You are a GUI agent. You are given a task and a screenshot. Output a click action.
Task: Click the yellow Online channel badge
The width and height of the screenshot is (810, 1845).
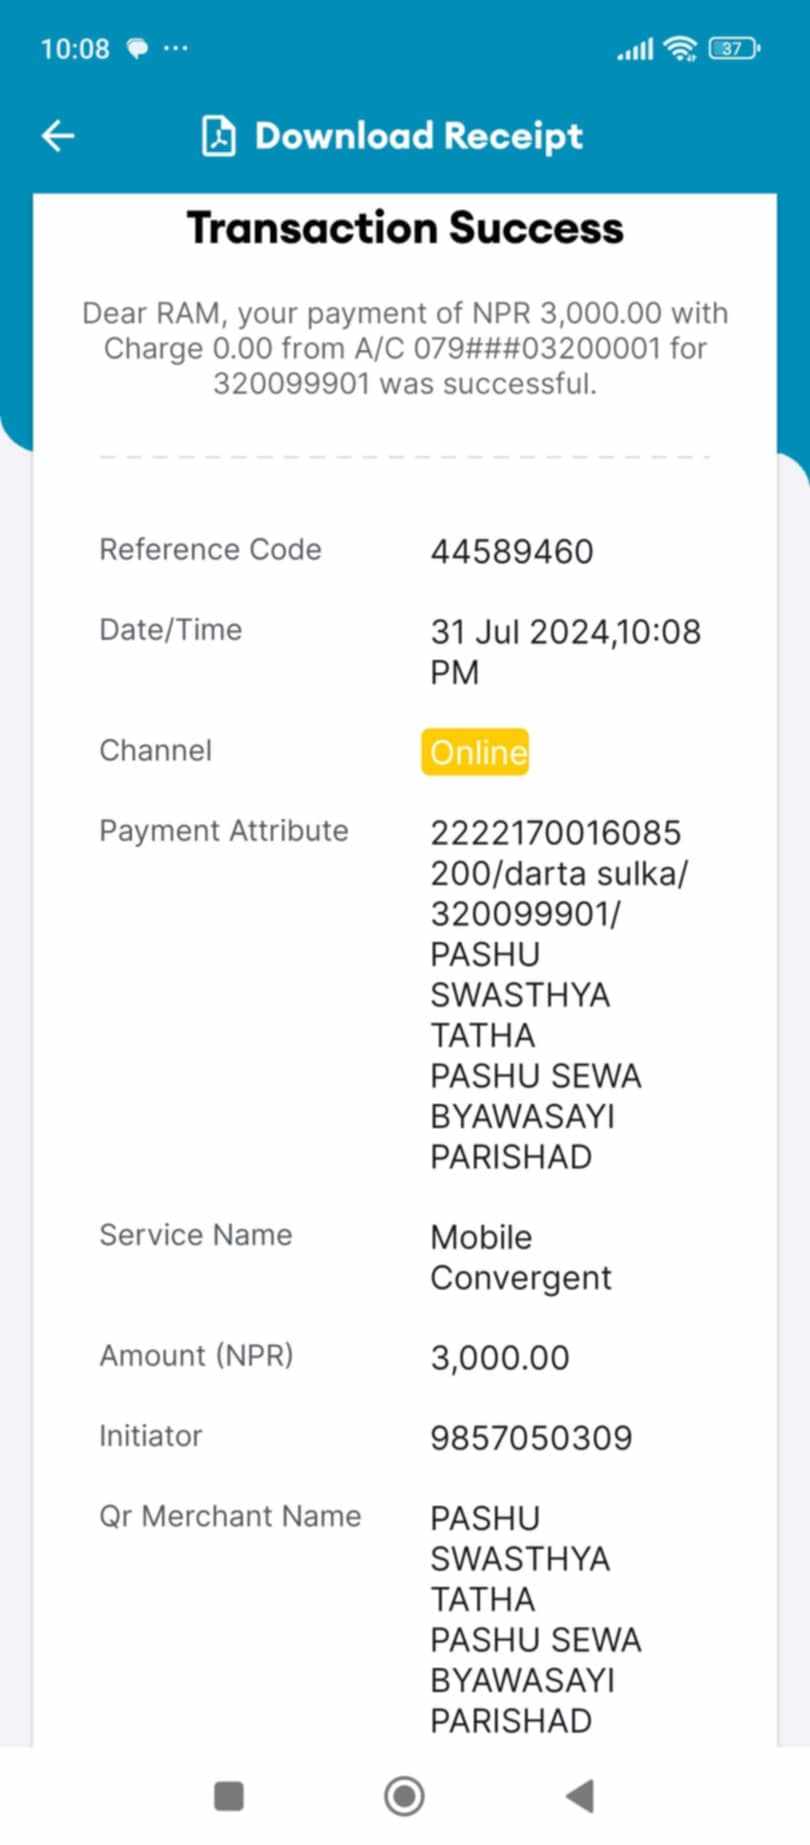coord(475,752)
